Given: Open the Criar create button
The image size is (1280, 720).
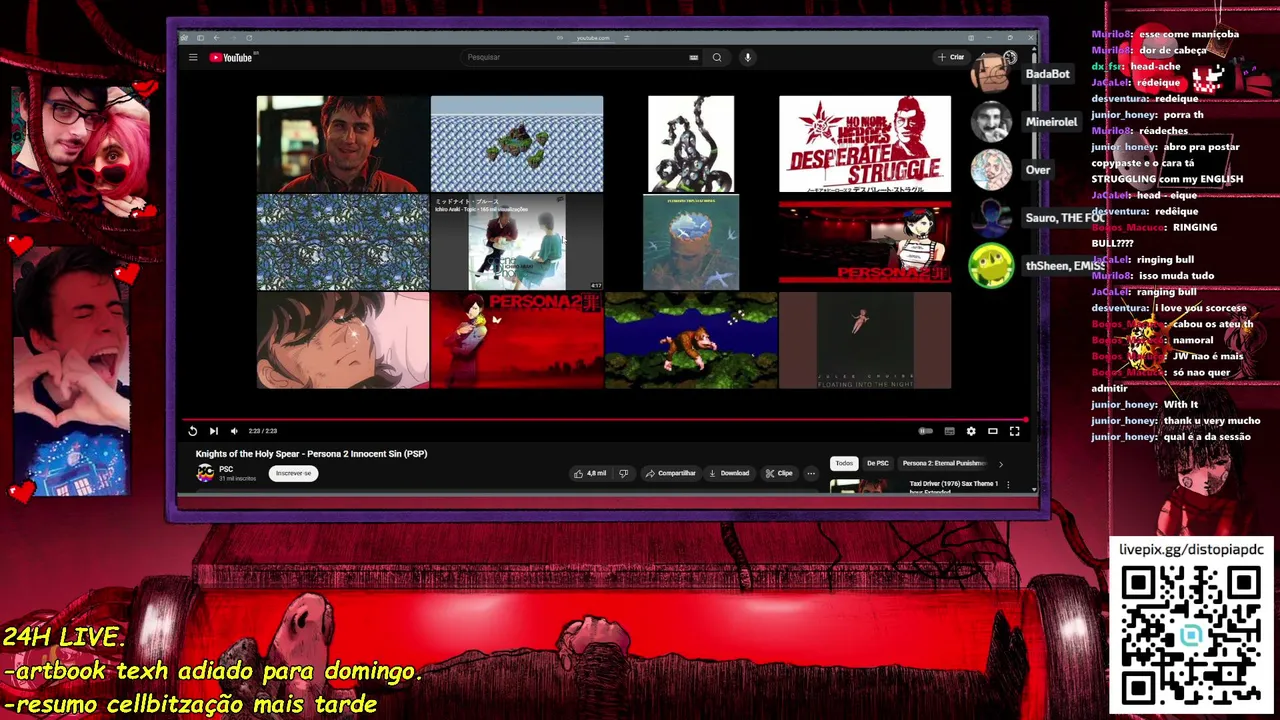Looking at the screenshot, I should (x=951, y=57).
